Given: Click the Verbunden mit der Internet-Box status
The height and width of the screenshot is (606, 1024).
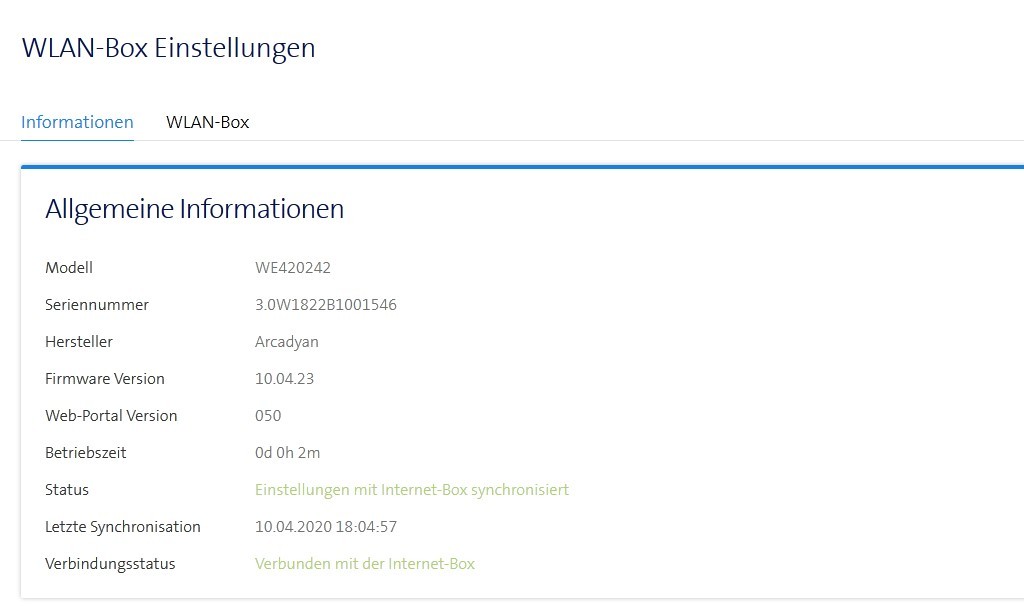Looking at the screenshot, I should click(364, 563).
